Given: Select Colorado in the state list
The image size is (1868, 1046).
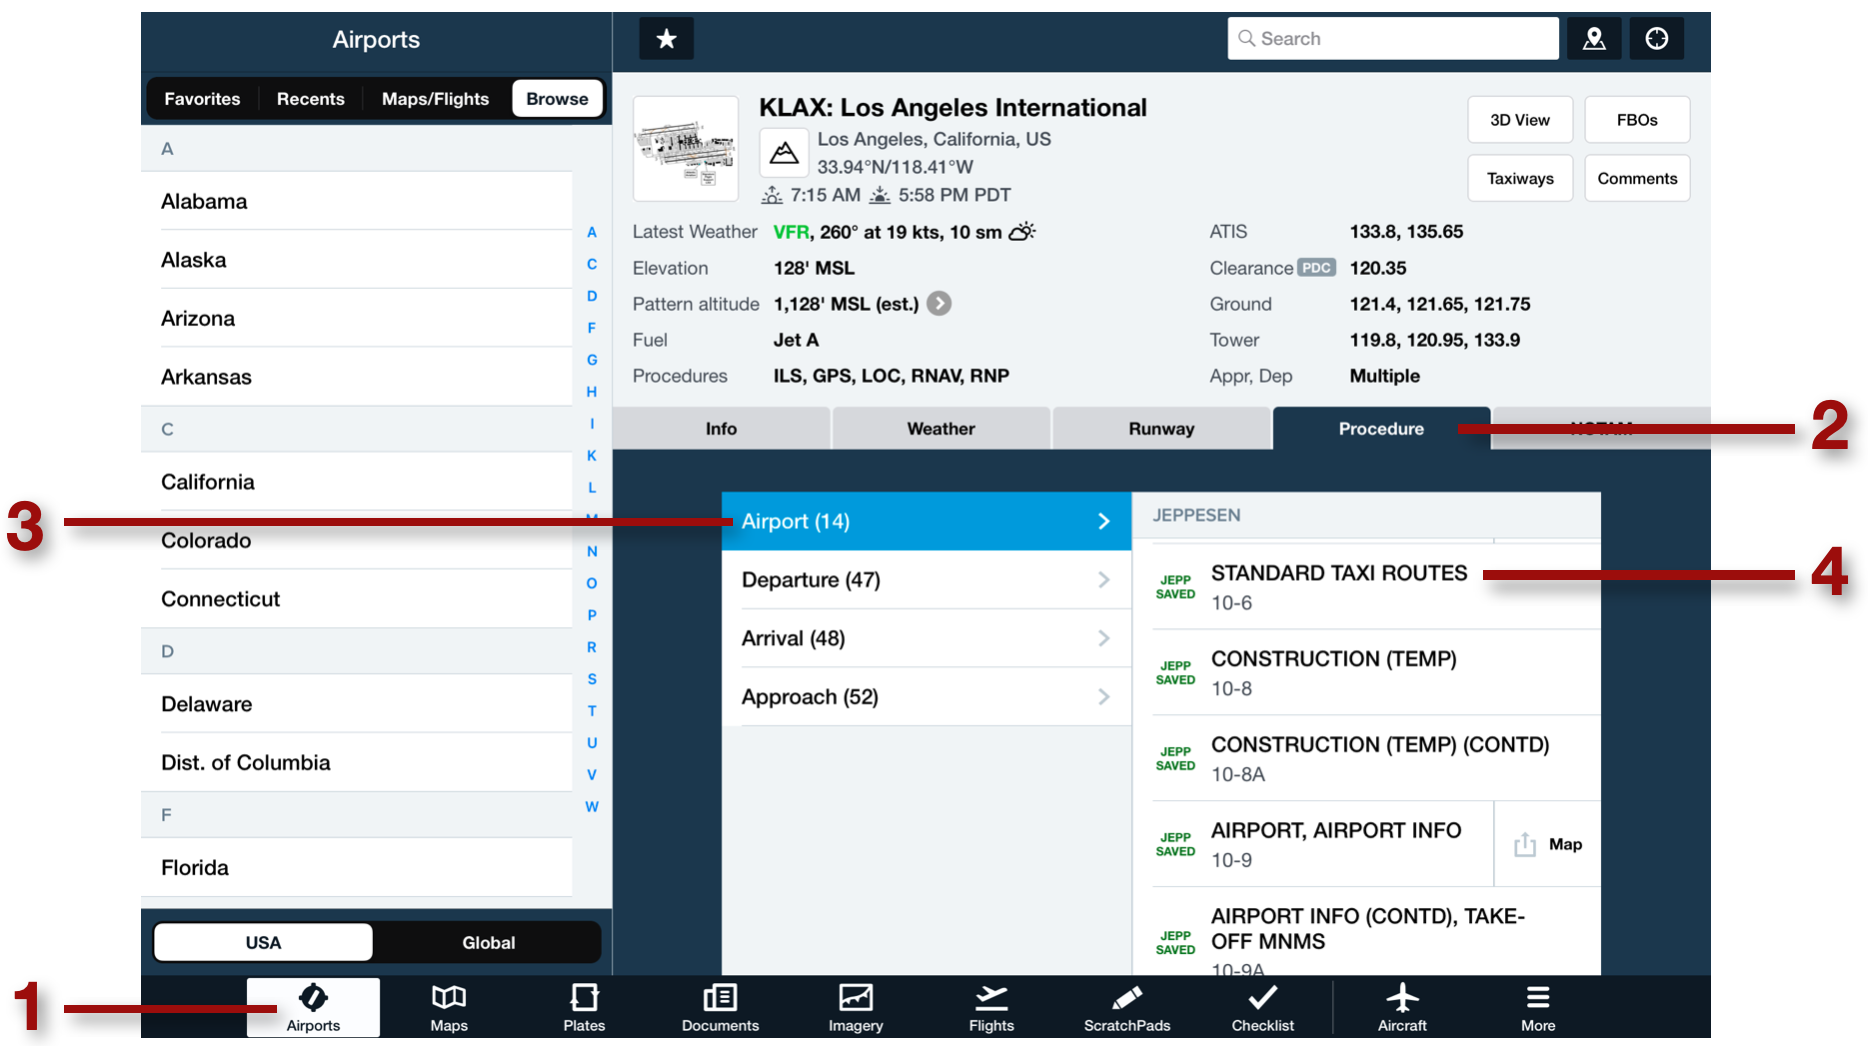Looking at the screenshot, I should pyautogui.click(x=356, y=540).
